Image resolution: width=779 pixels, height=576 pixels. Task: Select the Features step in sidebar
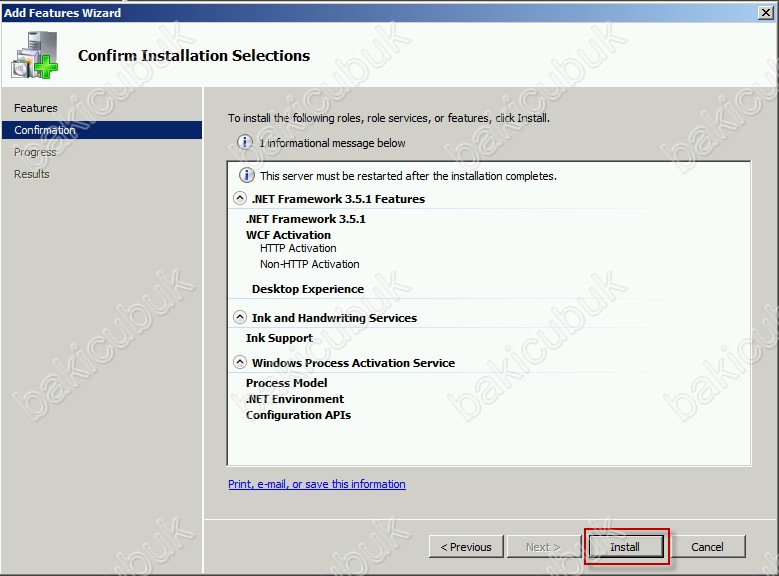click(x=36, y=108)
